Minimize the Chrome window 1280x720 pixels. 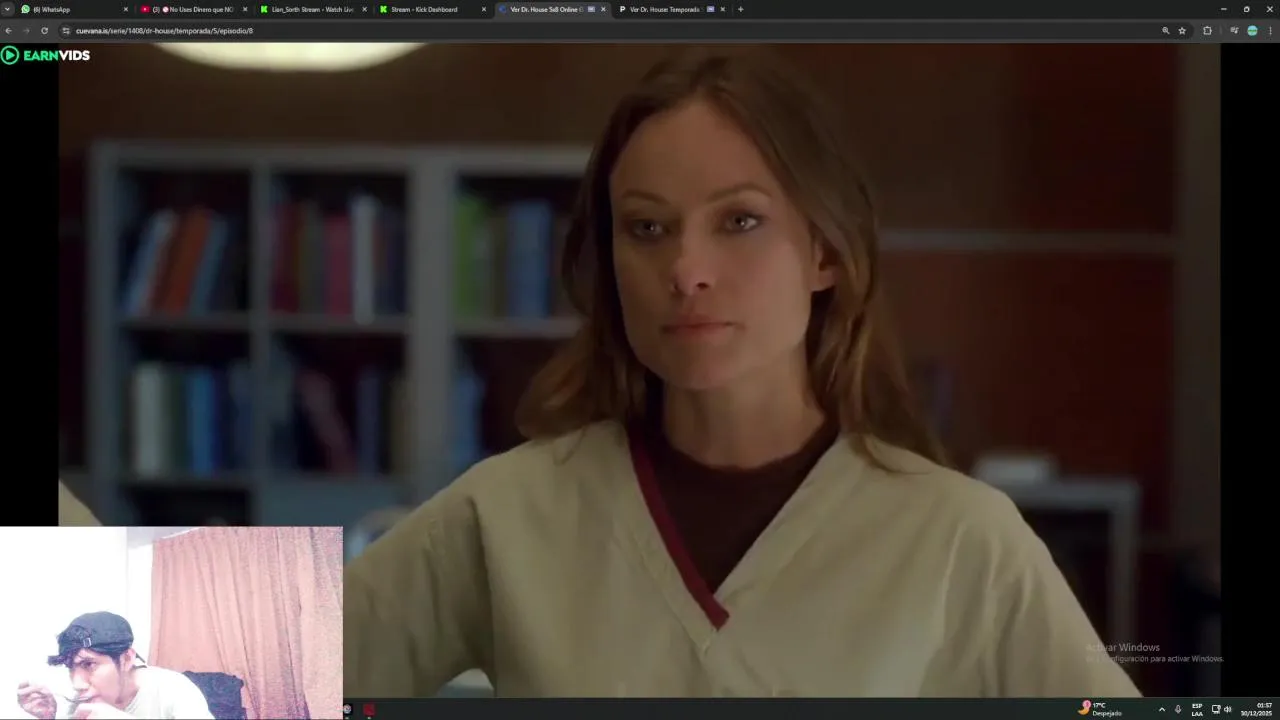(1223, 9)
